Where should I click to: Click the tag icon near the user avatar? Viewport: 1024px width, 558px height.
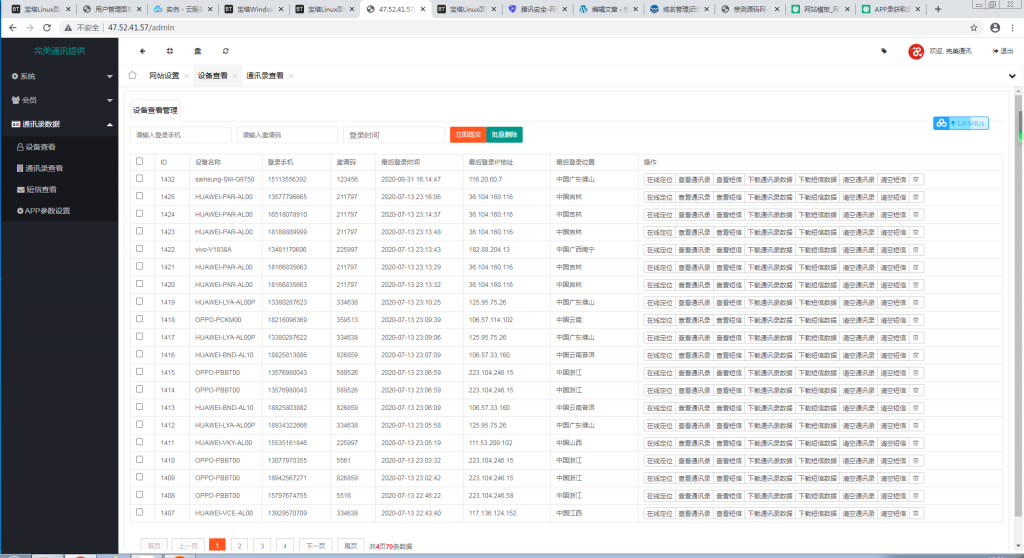[883, 51]
